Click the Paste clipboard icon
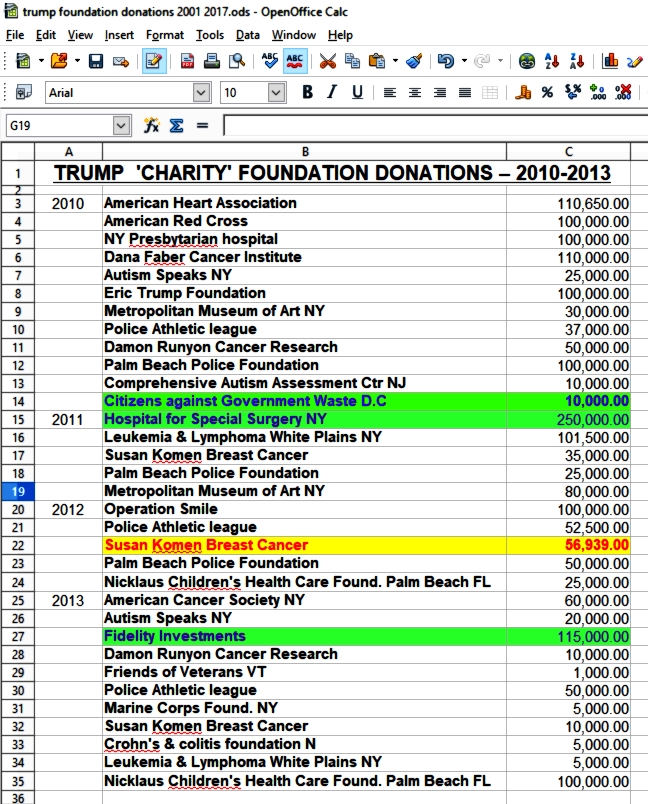Viewport: 648px width, 804px height. [x=377, y=62]
